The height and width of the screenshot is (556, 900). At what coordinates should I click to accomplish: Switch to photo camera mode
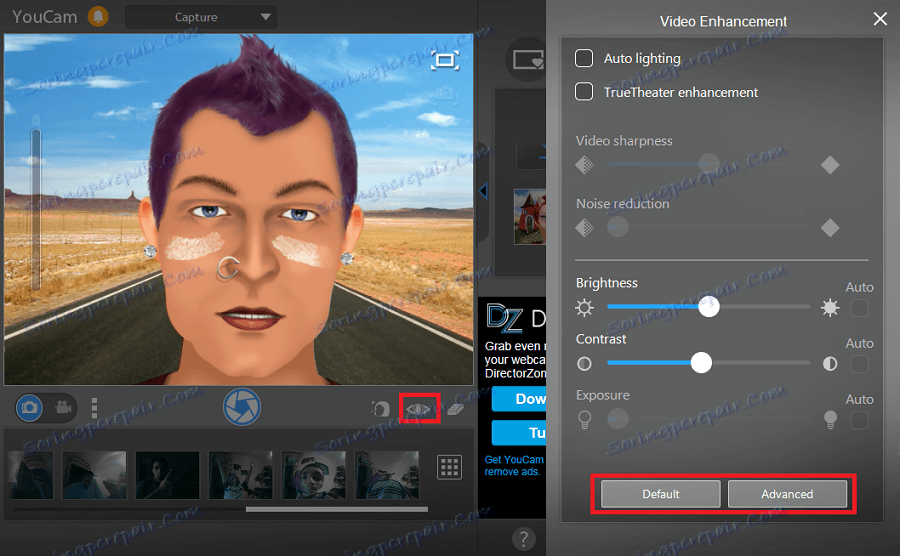pyautogui.click(x=29, y=408)
